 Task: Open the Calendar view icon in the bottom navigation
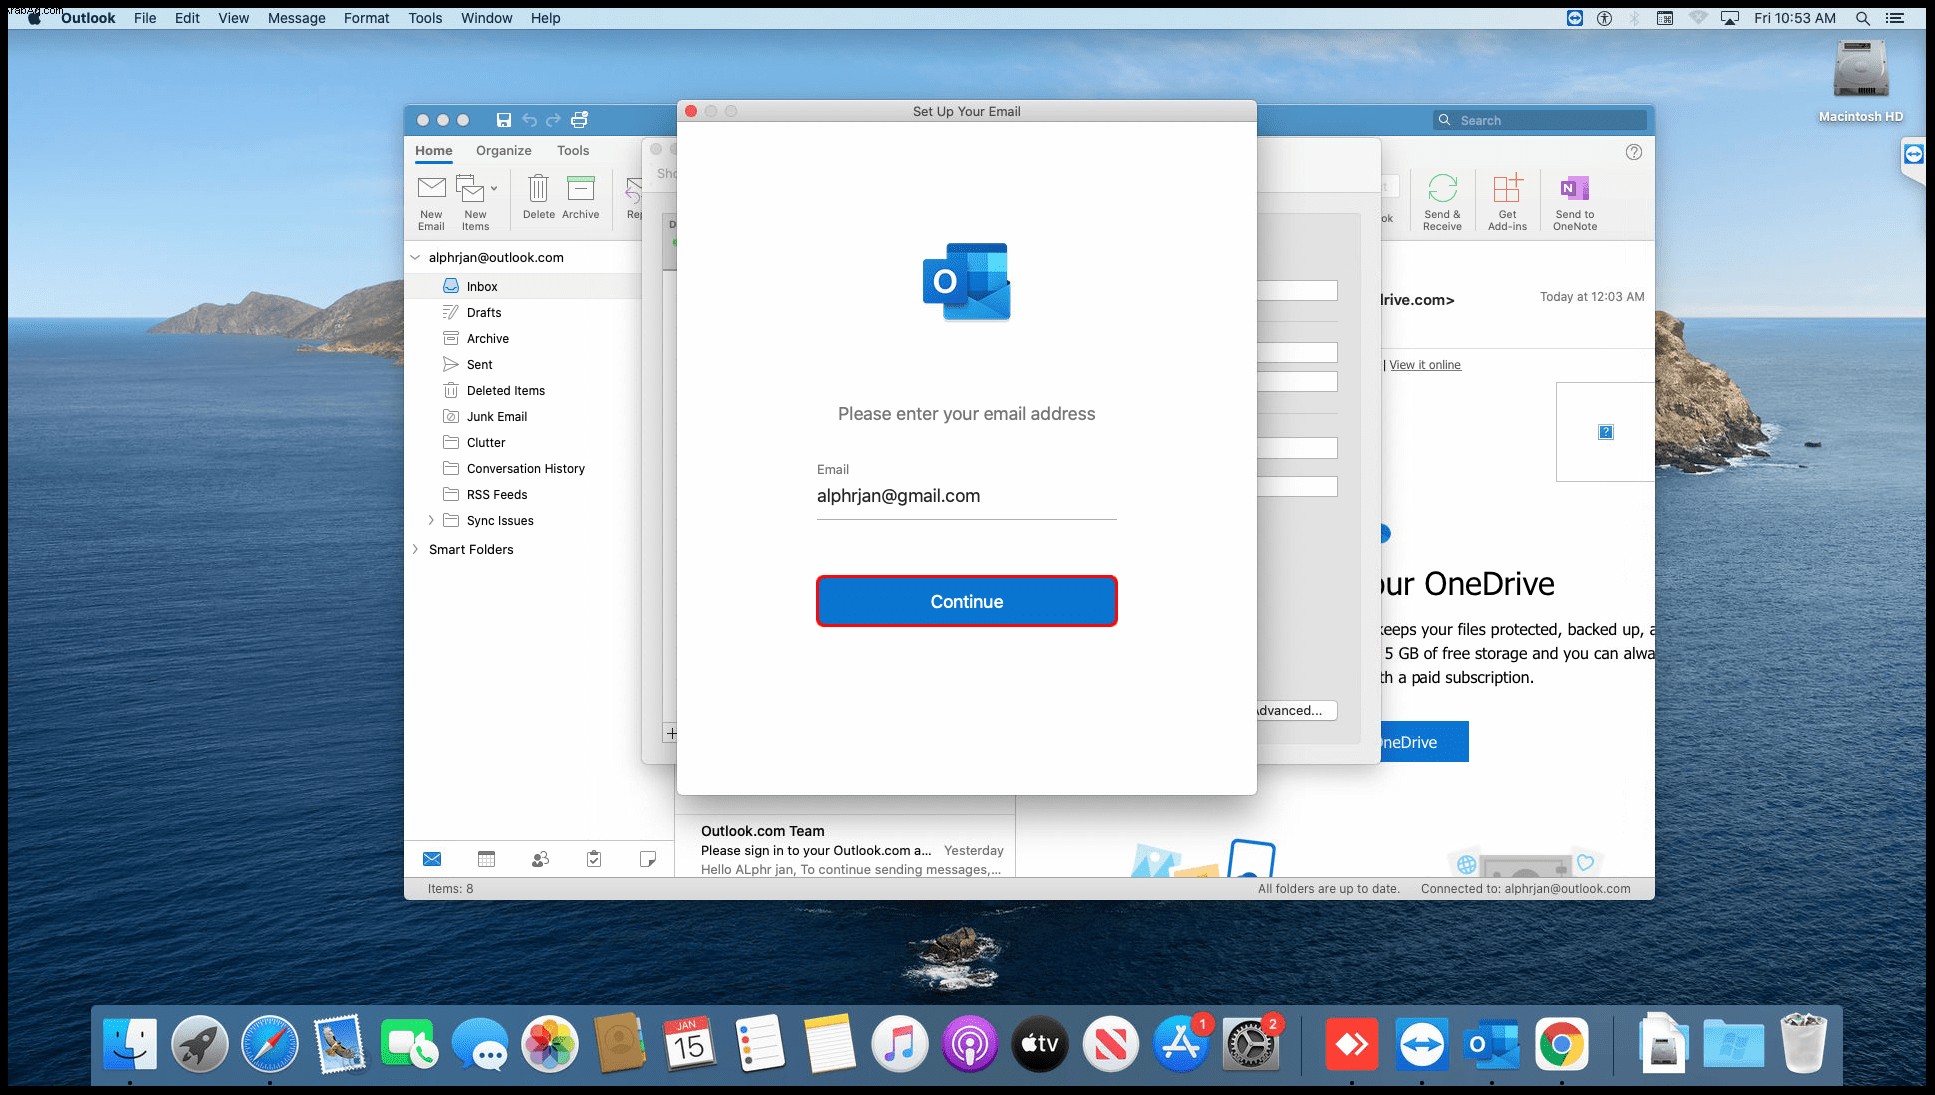tap(486, 859)
